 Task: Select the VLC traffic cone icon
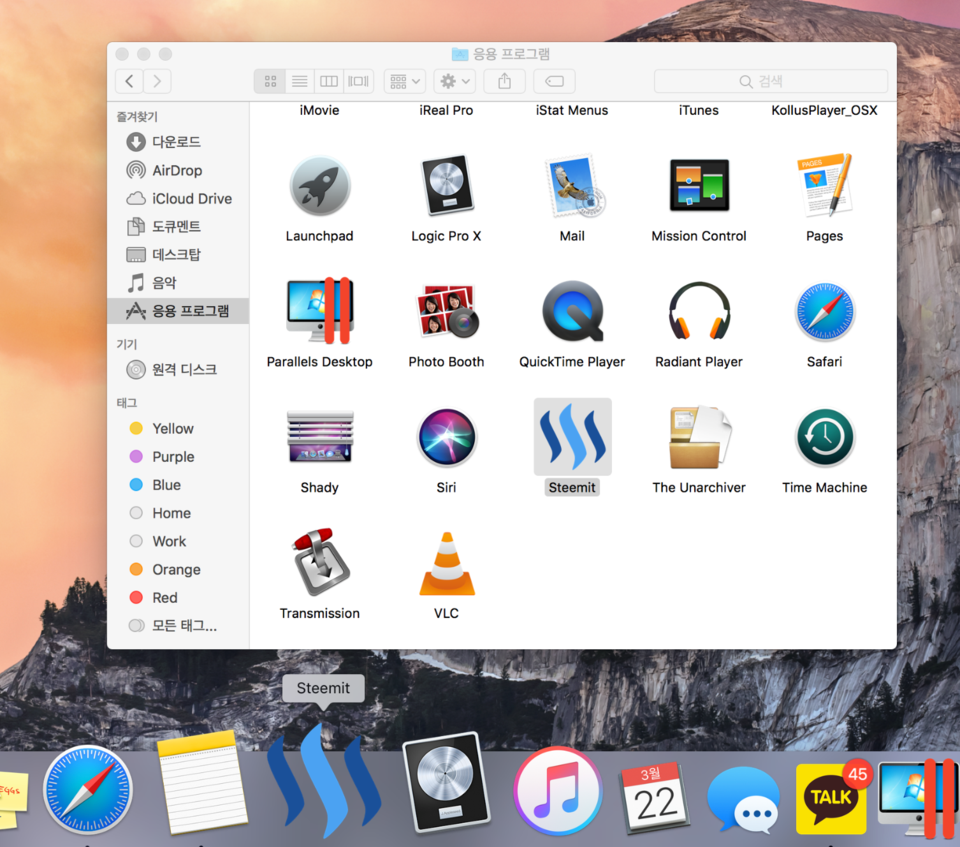click(447, 563)
